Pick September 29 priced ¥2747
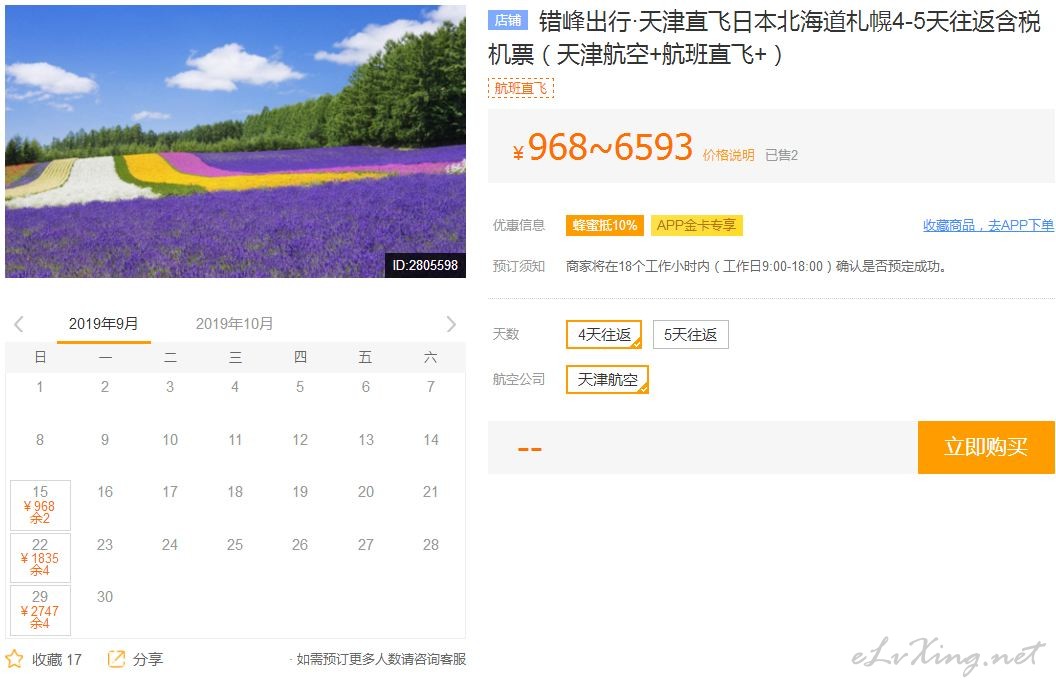The height and width of the screenshot is (689, 1056). pyautogui.click(x=40, y=610)
